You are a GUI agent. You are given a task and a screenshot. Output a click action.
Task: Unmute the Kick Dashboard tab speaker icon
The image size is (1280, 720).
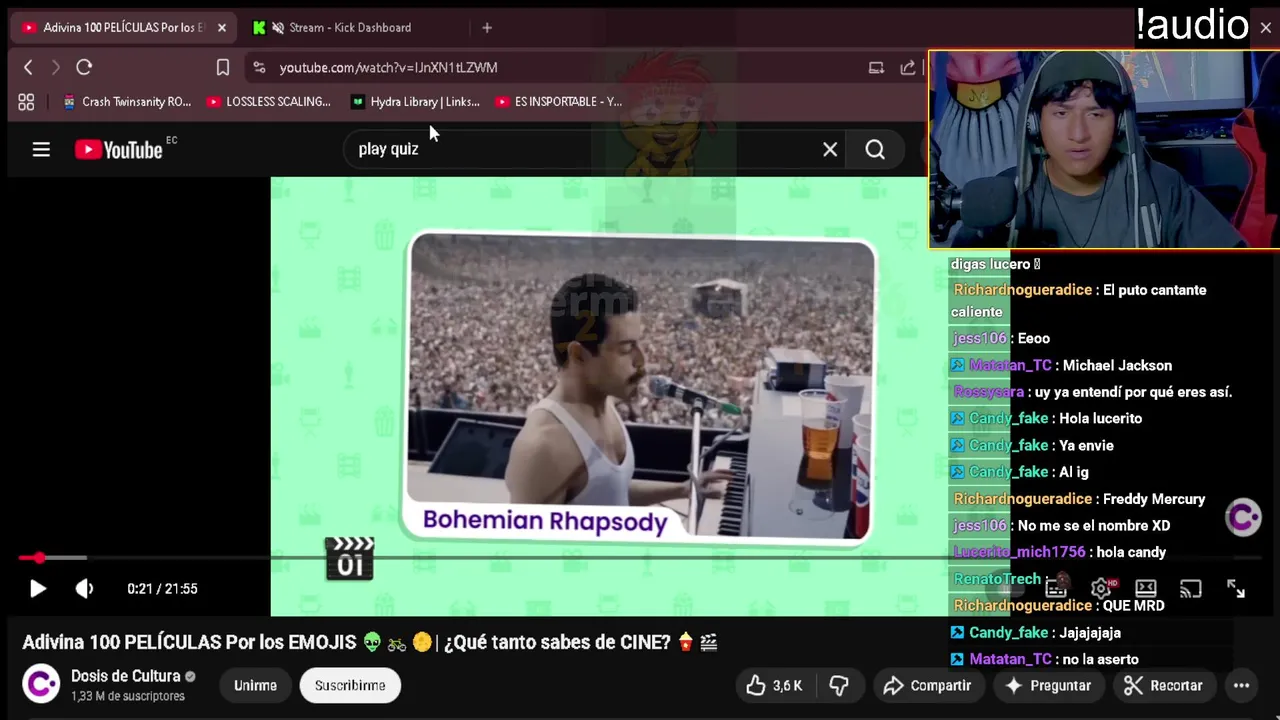tap(279, 28)
